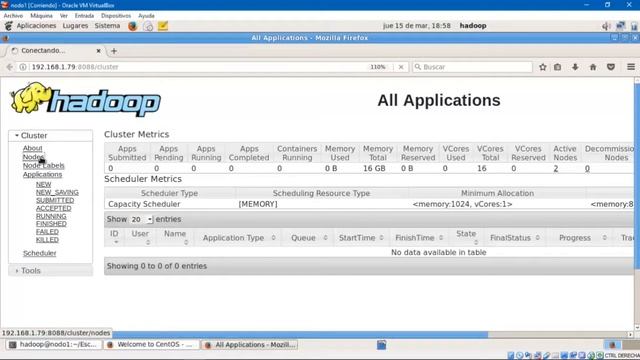
Task: Open VirtualBox Archivo menu
Action: [x=13, y=16]
